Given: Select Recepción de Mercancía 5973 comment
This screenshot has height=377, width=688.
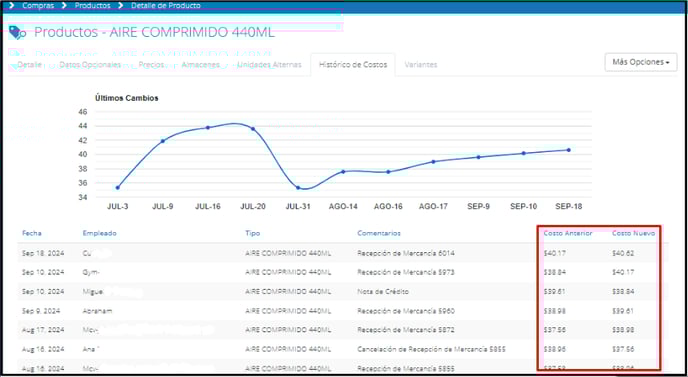Looking at the screenshot, I should 406,273.
